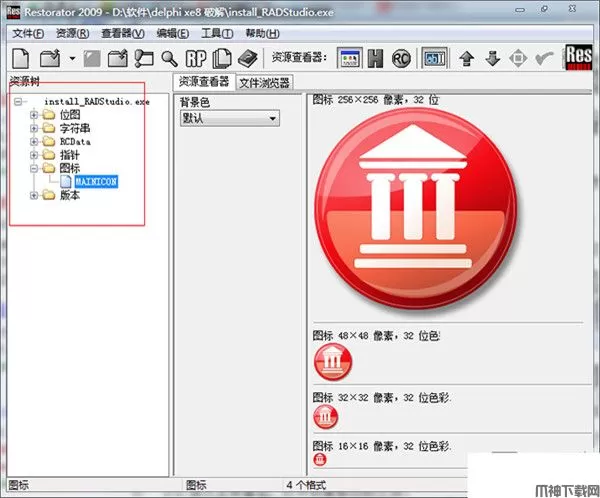The height and width of the screenshot is (498, 600).
Task: Switch to the 资源查看器 tab
Action: click(x=203, y=82)
